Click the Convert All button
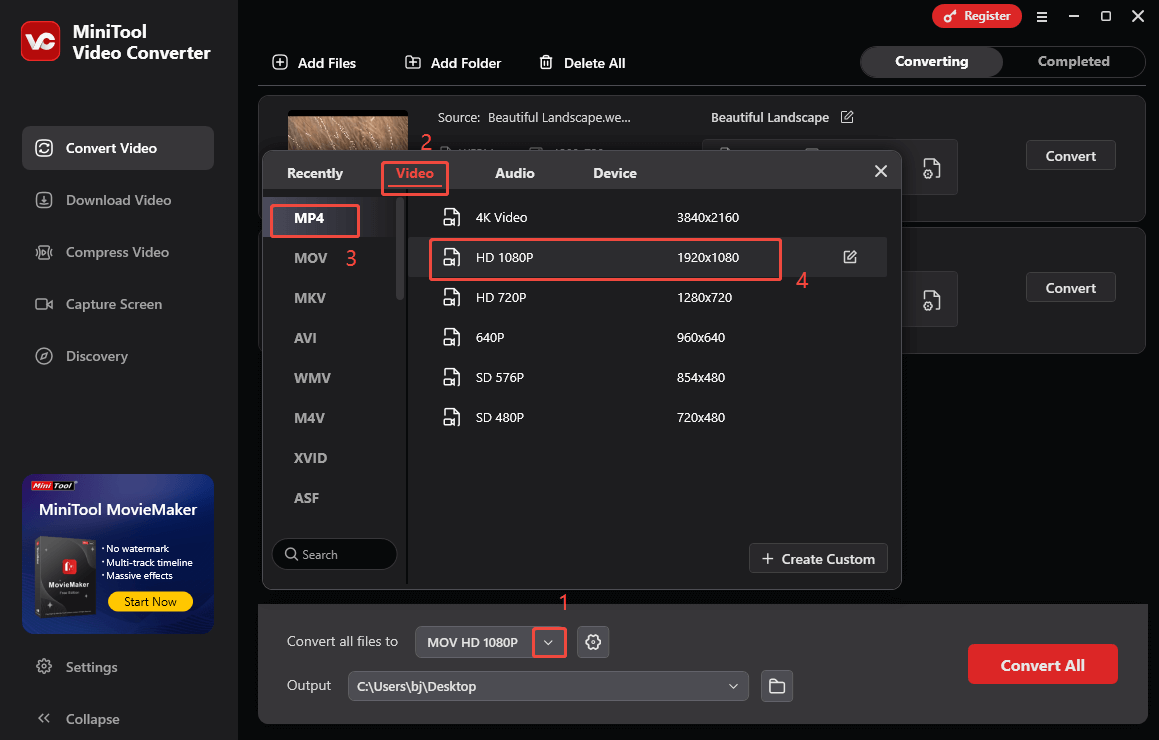Screen dimensions: 1159x740 1042,665
